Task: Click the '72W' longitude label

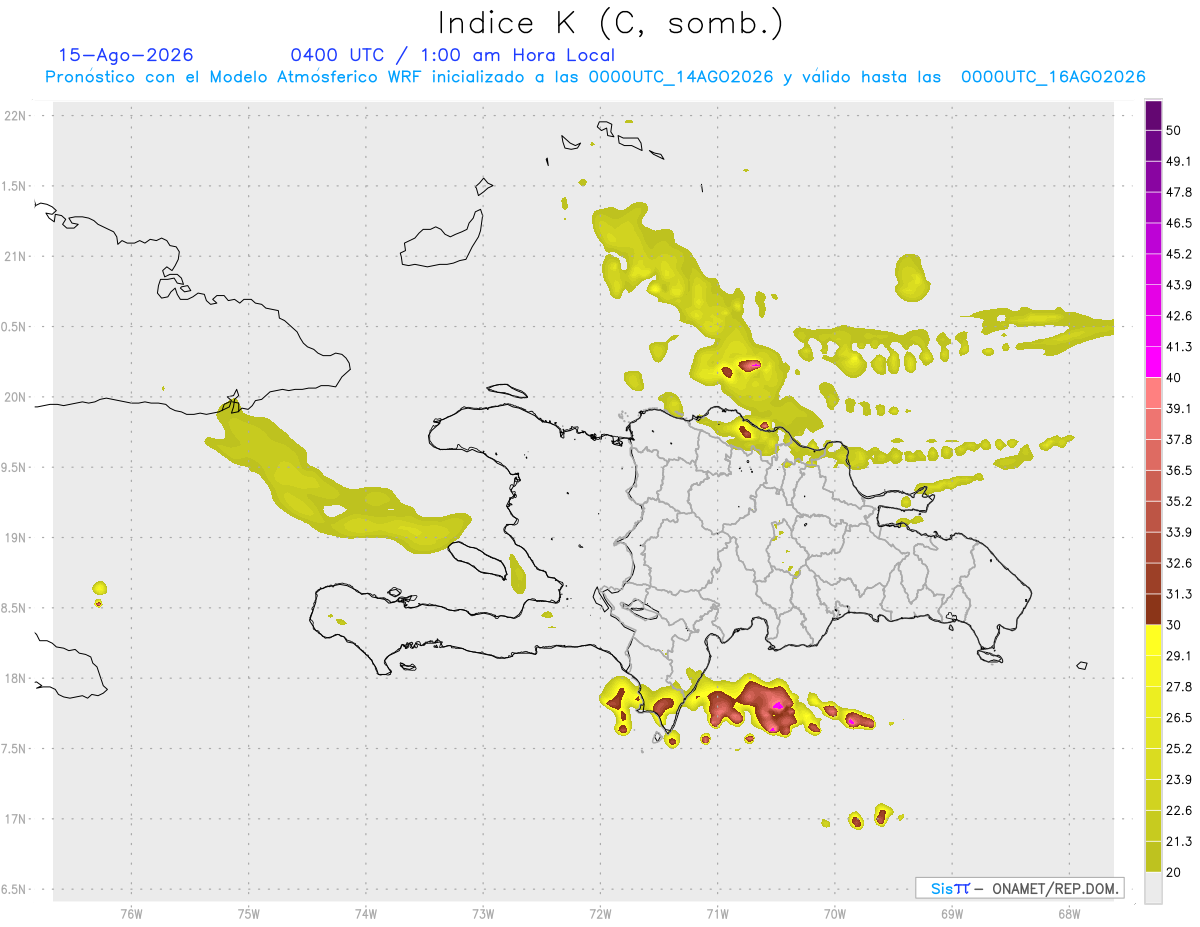Action: coord(600,914)
